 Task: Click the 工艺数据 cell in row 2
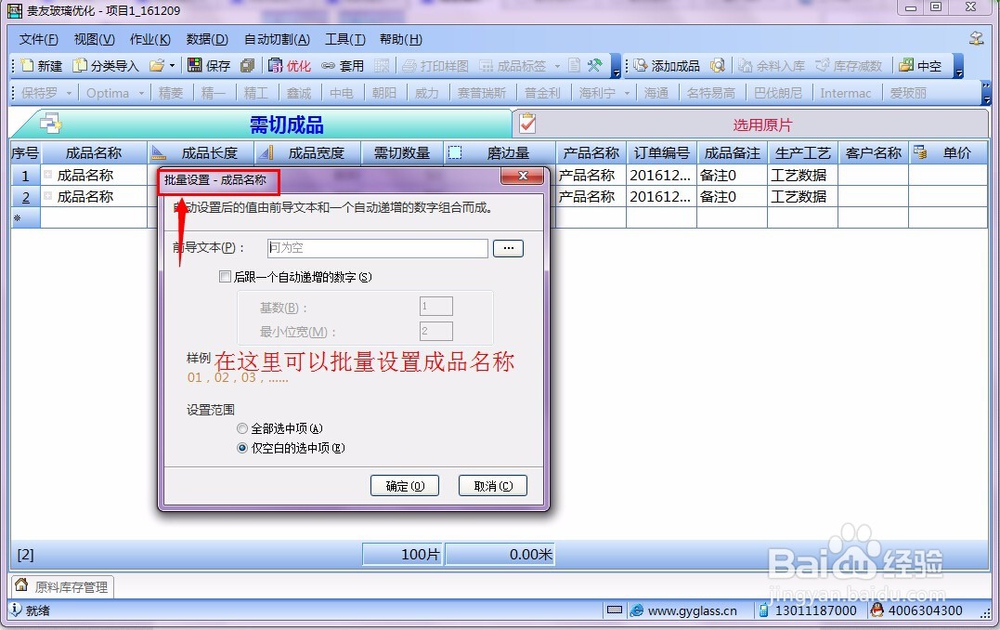(802, 196)
